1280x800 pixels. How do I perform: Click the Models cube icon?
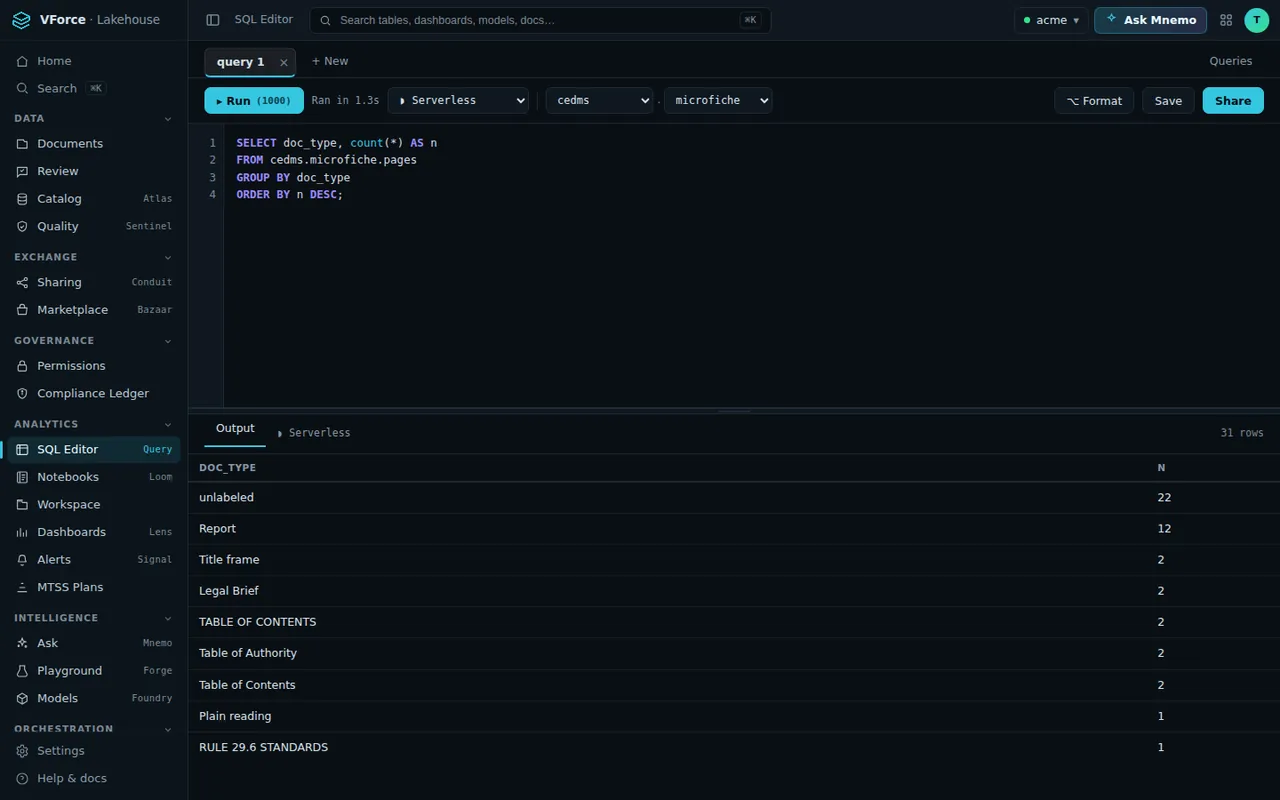click(22, 698)
